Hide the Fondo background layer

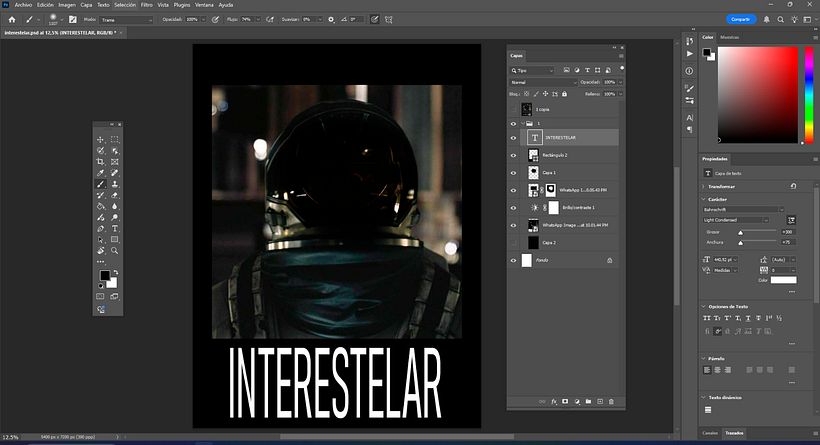point(513,260)
